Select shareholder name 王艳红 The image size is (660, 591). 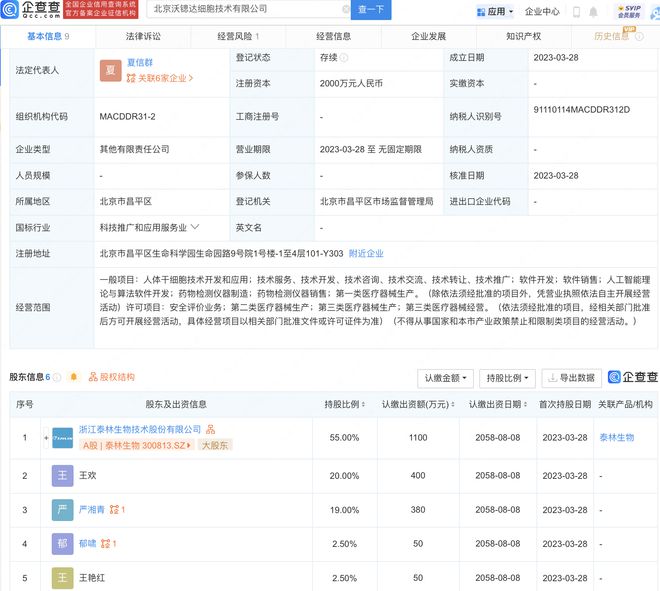coord(92,578)
